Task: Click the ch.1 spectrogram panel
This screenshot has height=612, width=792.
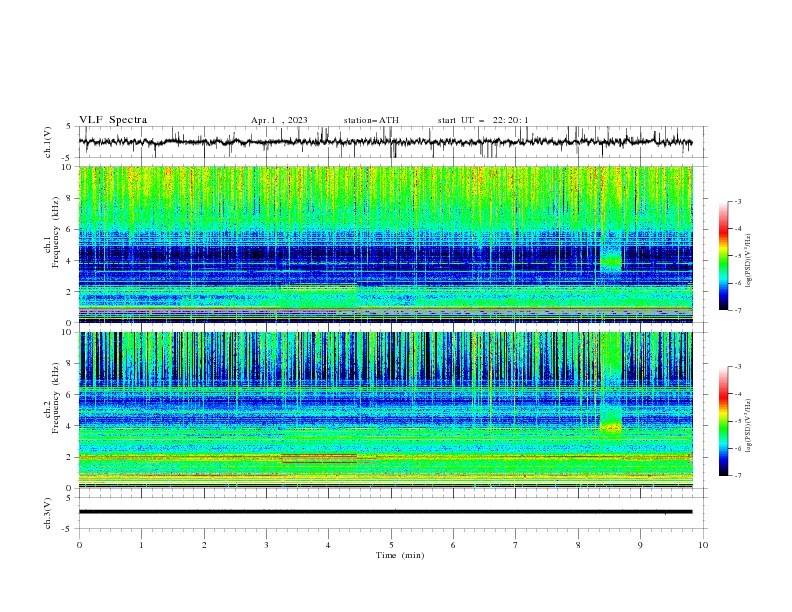Action: [x=386, y=244]
